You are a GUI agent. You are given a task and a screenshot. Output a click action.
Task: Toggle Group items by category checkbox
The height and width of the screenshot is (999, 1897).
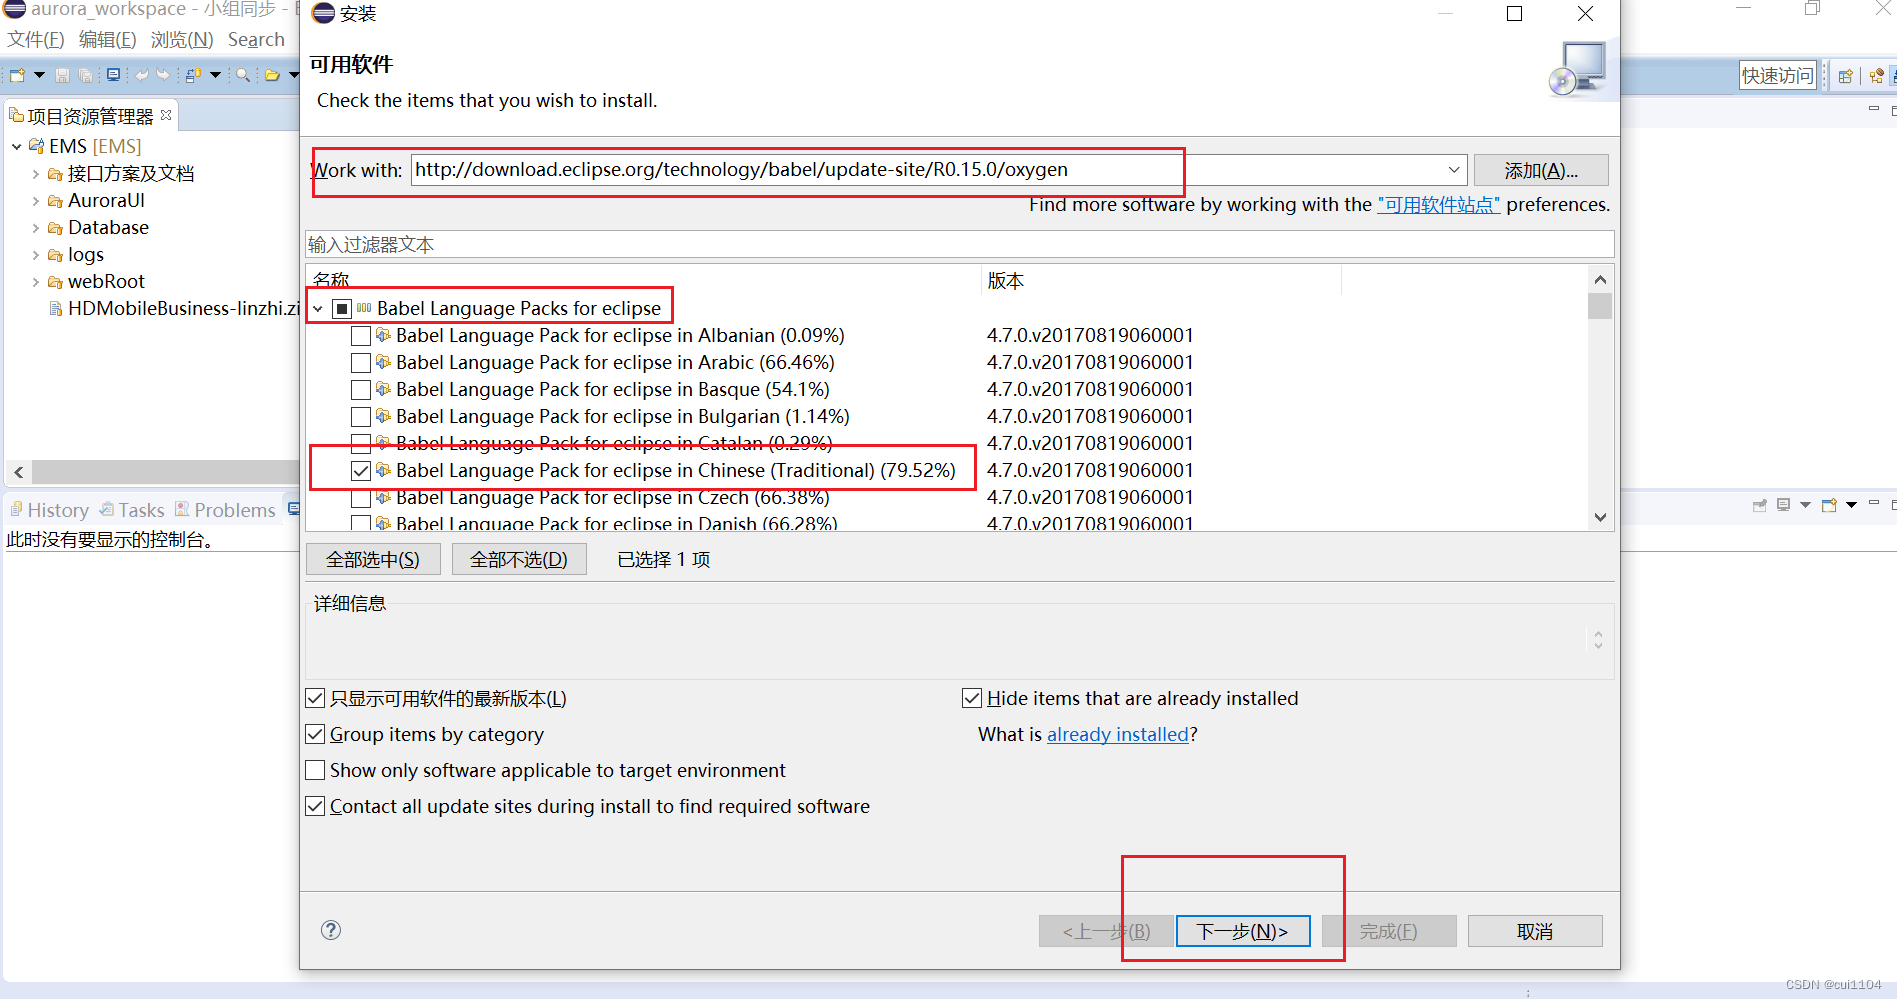315,734
